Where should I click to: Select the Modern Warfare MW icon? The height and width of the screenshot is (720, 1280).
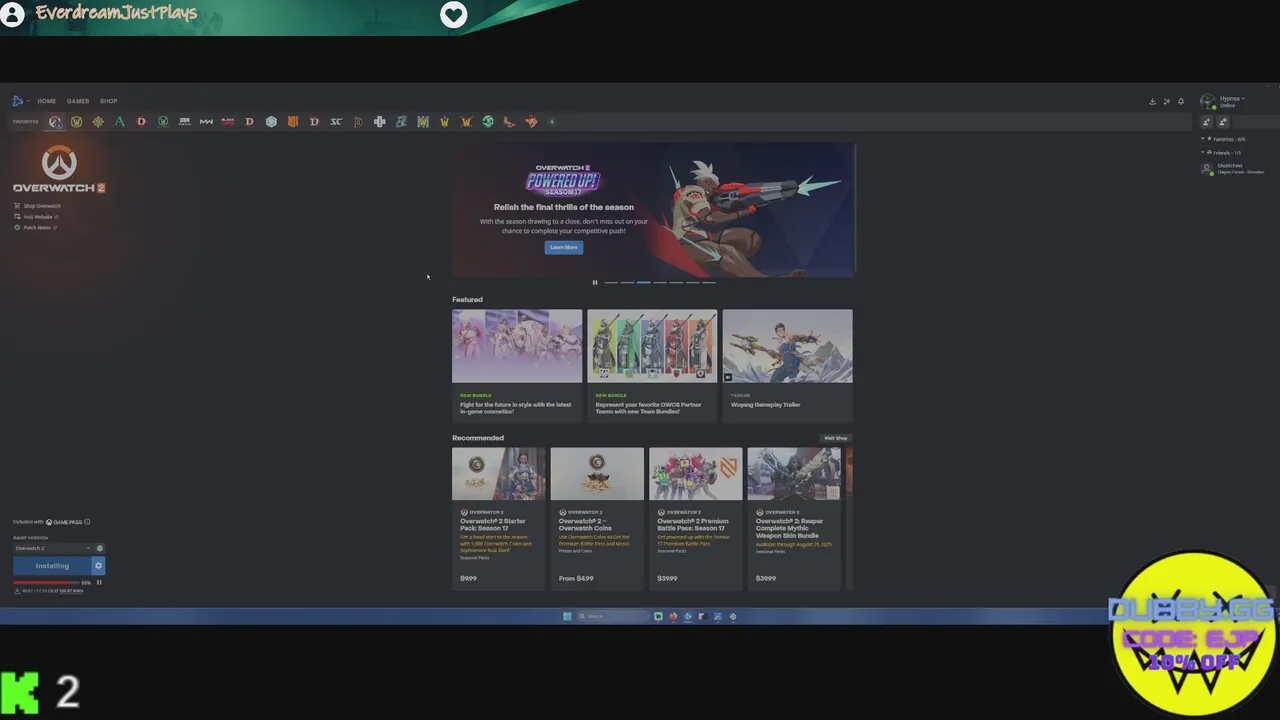[x=206, y=122]
